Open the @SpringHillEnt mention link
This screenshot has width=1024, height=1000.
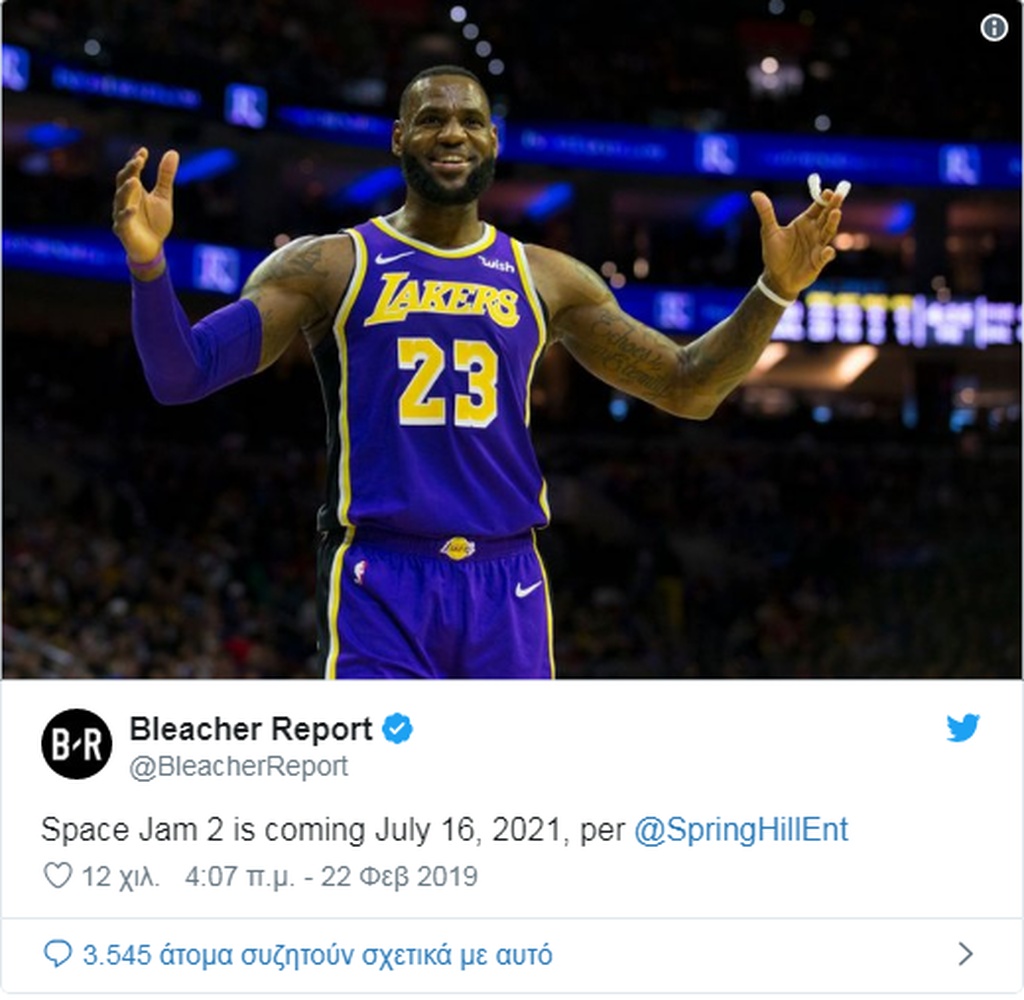pyautogui.click(x=741, y=830)
